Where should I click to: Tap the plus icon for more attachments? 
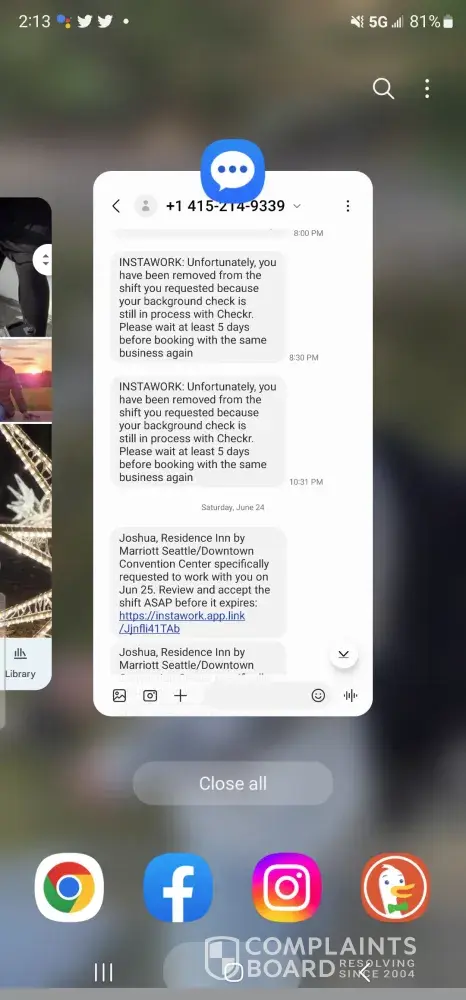tap(180, 696)
